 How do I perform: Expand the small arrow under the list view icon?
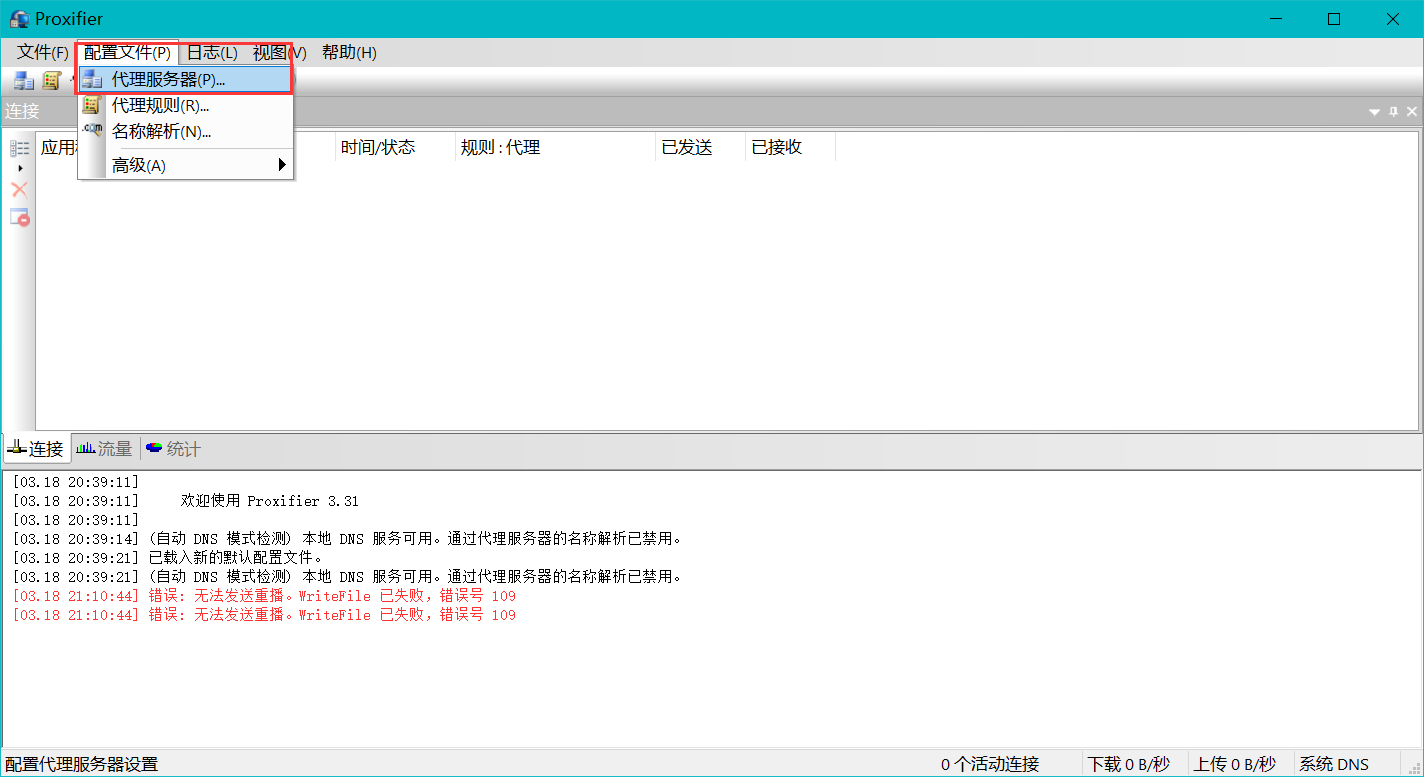click(x=20, y=168)
